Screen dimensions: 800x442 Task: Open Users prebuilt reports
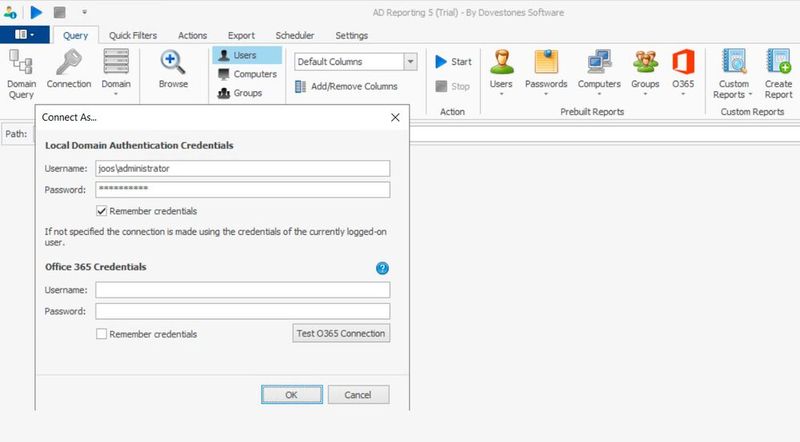point(501,71)
